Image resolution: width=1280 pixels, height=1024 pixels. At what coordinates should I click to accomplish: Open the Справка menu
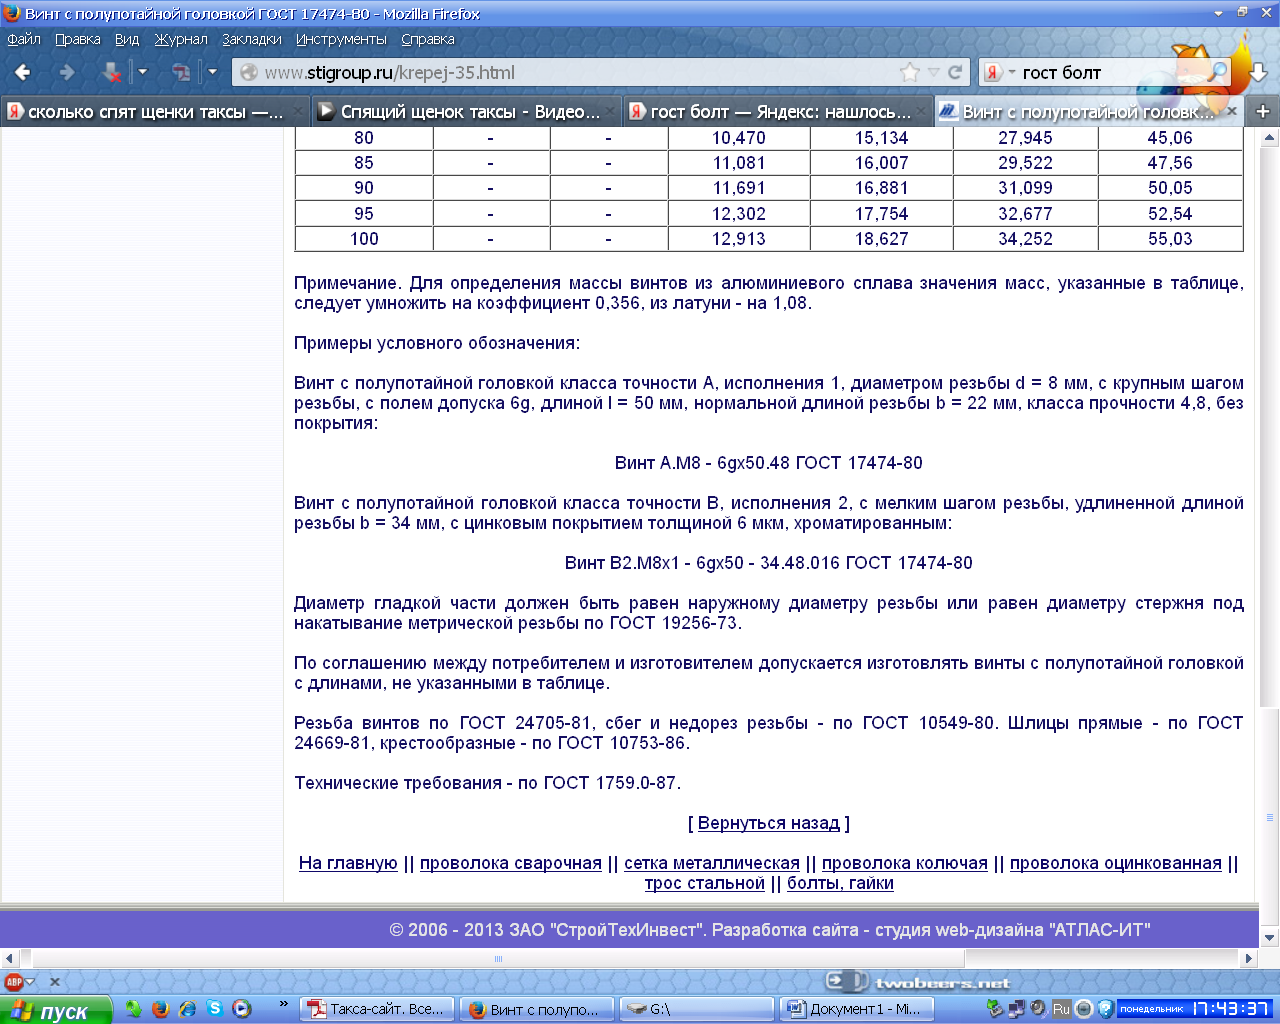coord(428,39)
